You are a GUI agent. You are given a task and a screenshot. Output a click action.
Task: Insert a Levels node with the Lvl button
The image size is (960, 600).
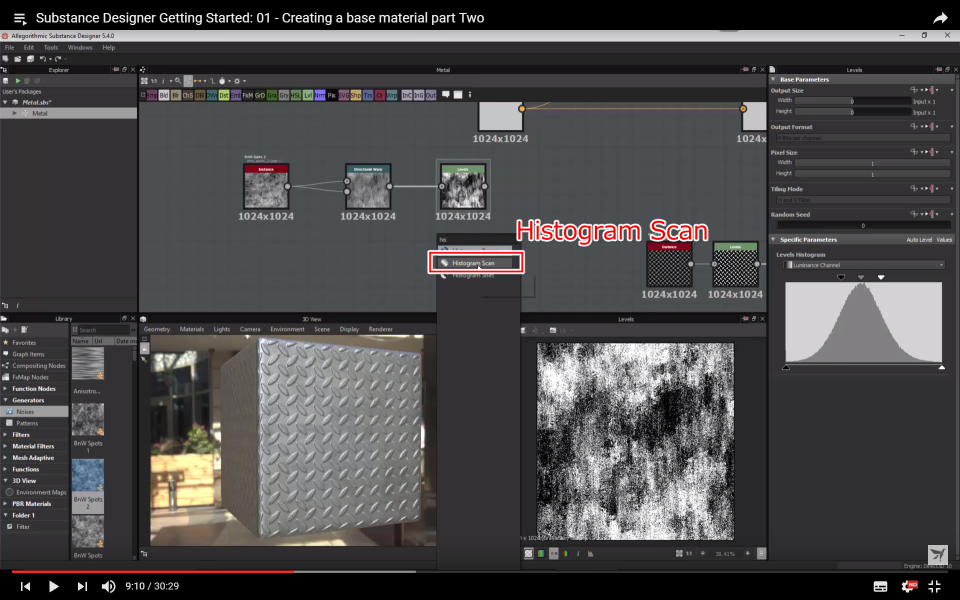click(308, 96)
